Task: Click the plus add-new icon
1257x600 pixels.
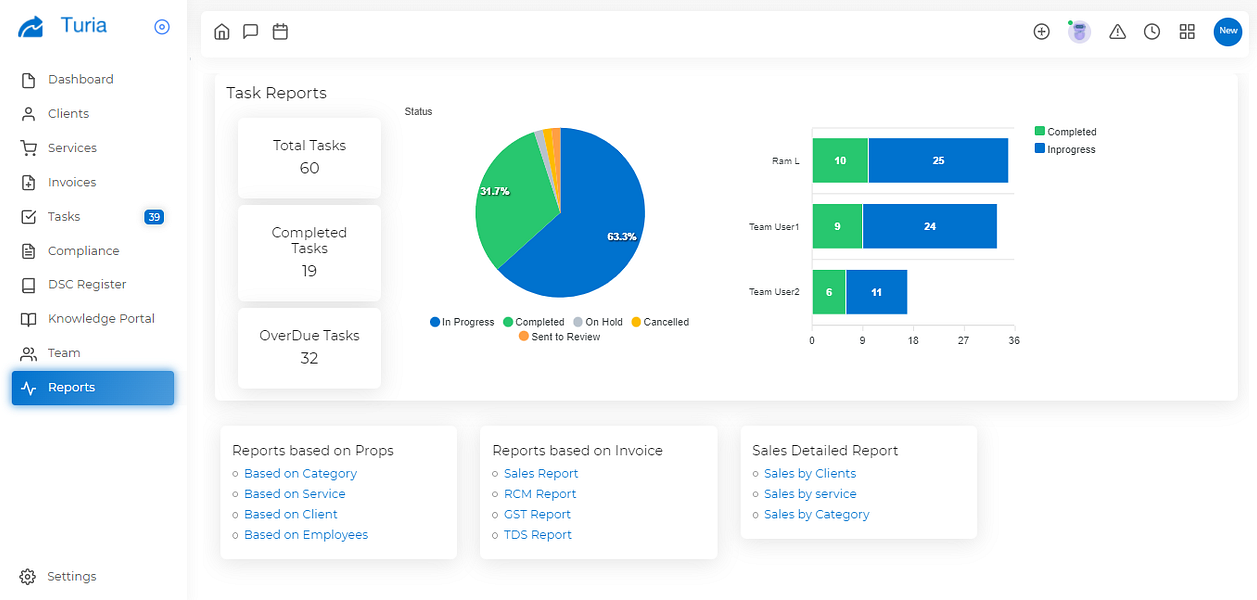Action: click(x=1041, y=32)
